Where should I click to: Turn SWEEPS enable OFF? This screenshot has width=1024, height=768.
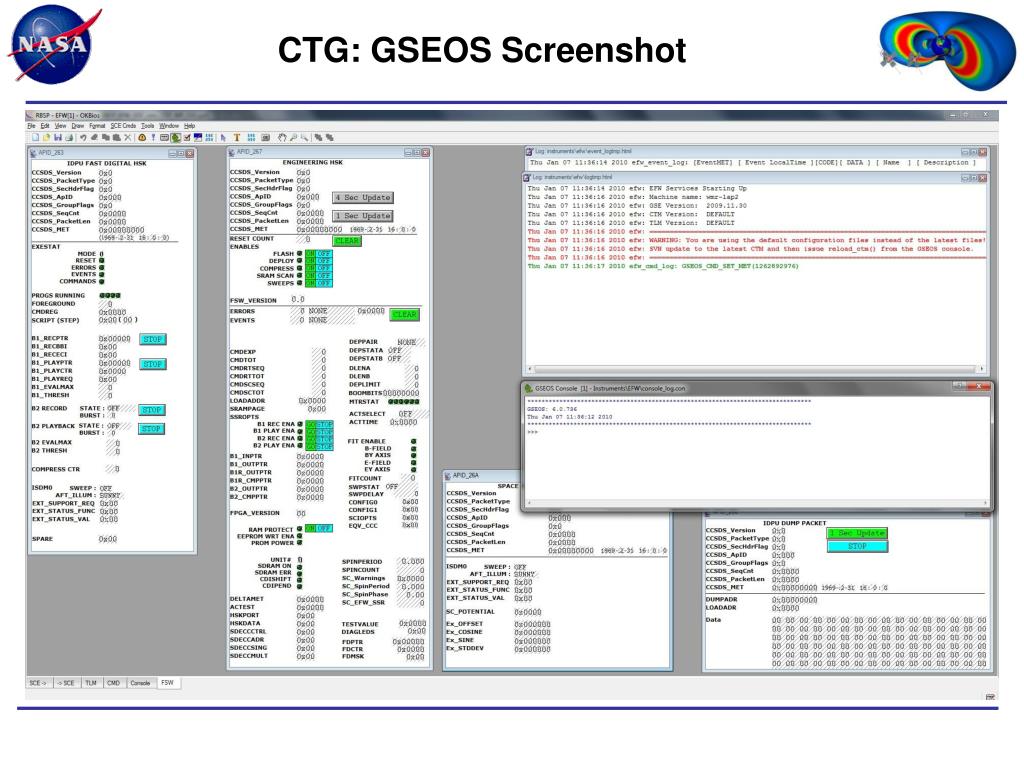click(x=325, y=283)
